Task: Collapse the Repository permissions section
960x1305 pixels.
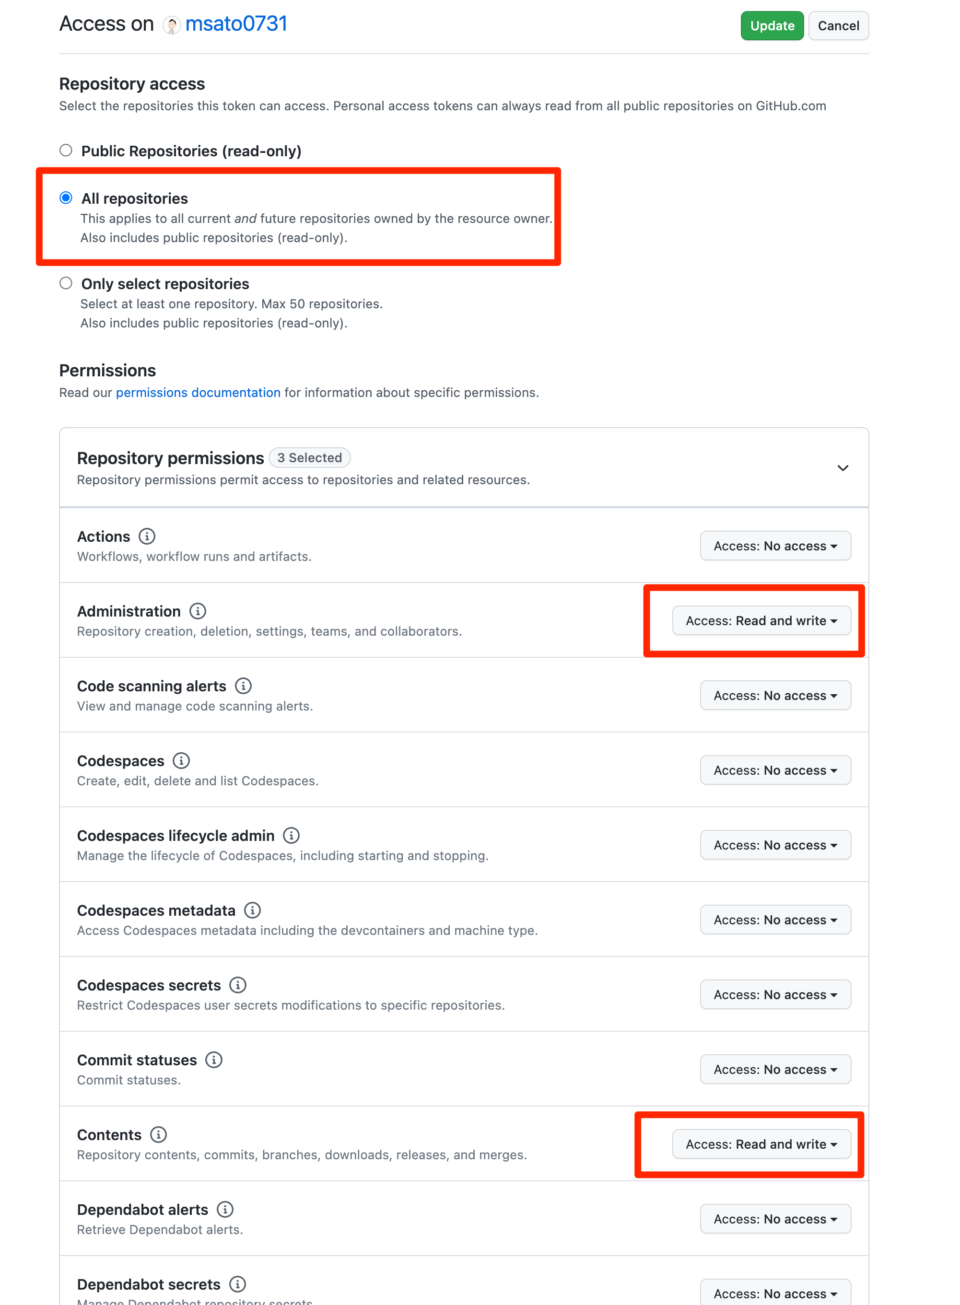Action: (x=843, y=467)
